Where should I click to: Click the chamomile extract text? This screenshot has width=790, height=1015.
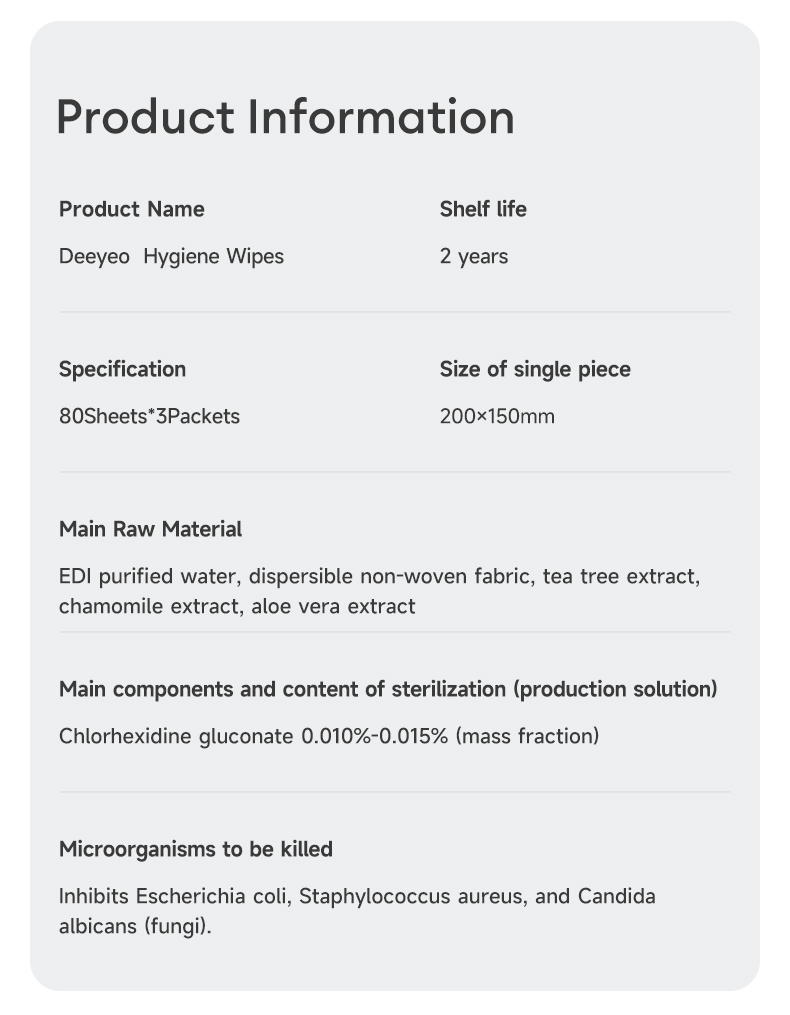pos(149,606)
